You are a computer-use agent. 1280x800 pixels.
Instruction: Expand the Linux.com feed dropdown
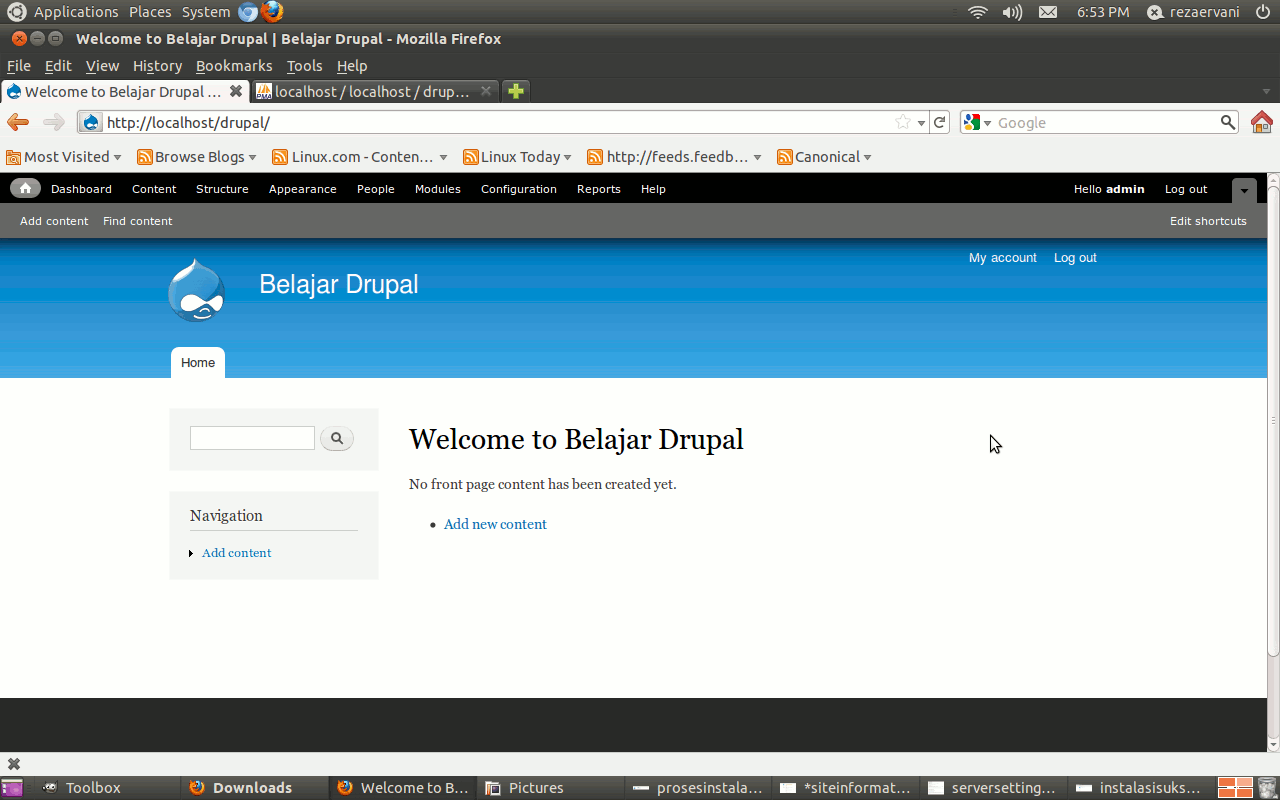pyautogui.click(x=443, y=157)
